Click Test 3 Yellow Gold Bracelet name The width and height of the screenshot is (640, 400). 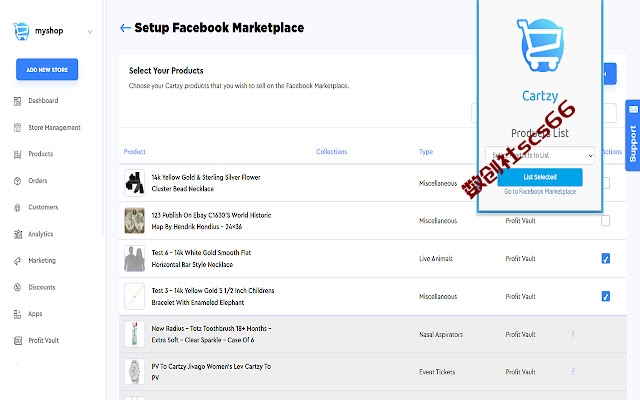tap(213, 296)
